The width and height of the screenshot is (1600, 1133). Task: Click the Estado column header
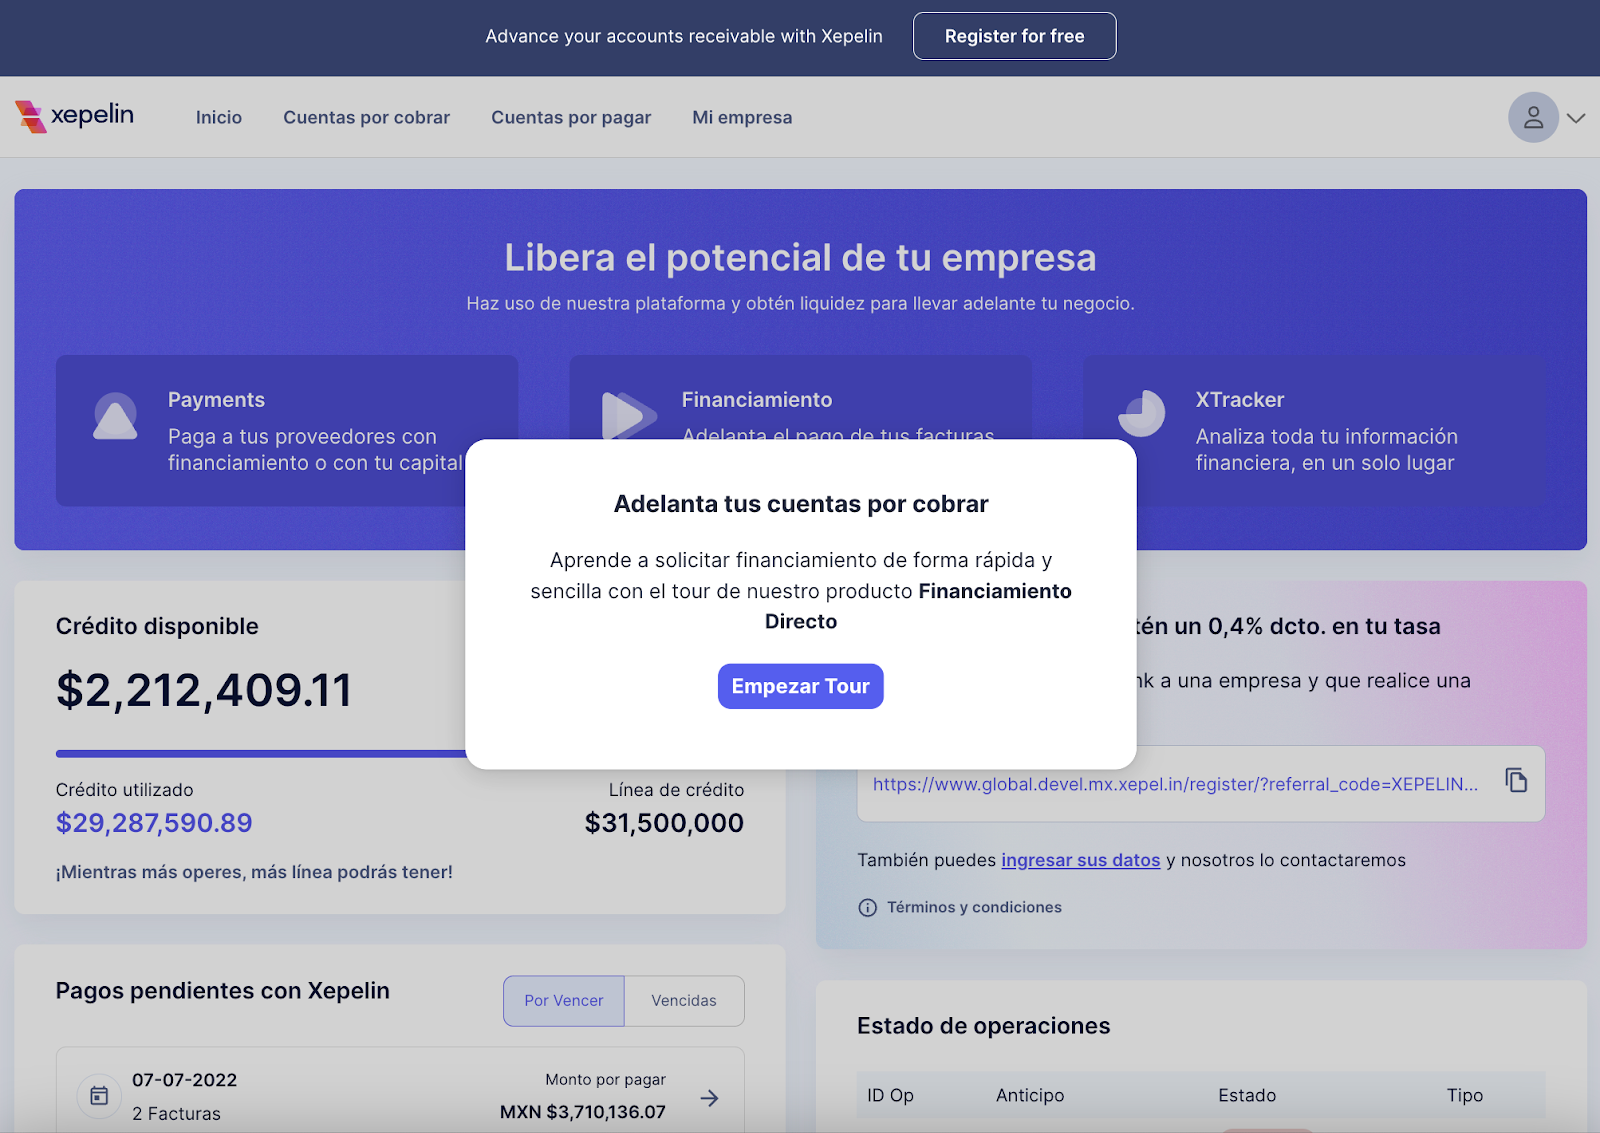pos(1247,1096)
